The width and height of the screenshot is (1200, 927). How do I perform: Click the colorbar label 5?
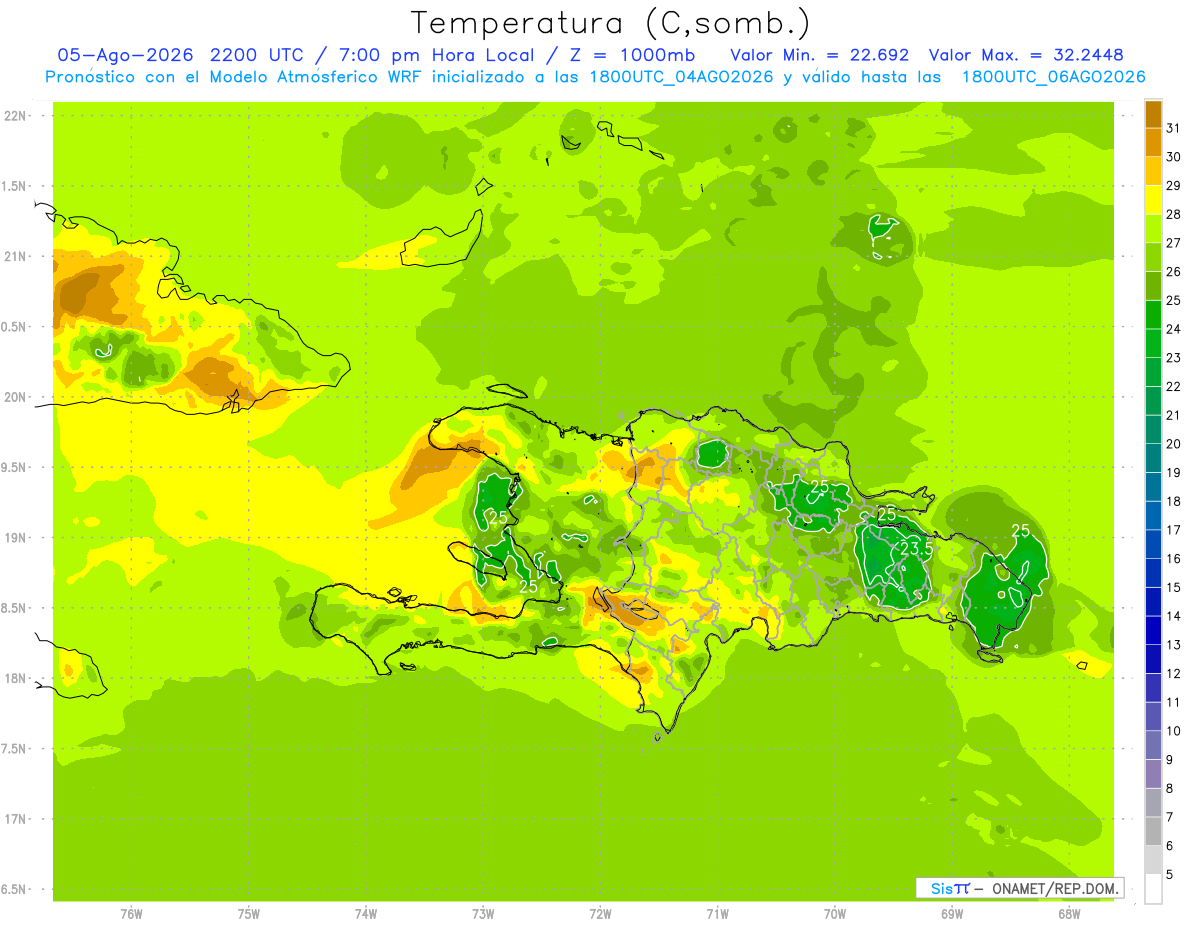(x=1171, y=875)
